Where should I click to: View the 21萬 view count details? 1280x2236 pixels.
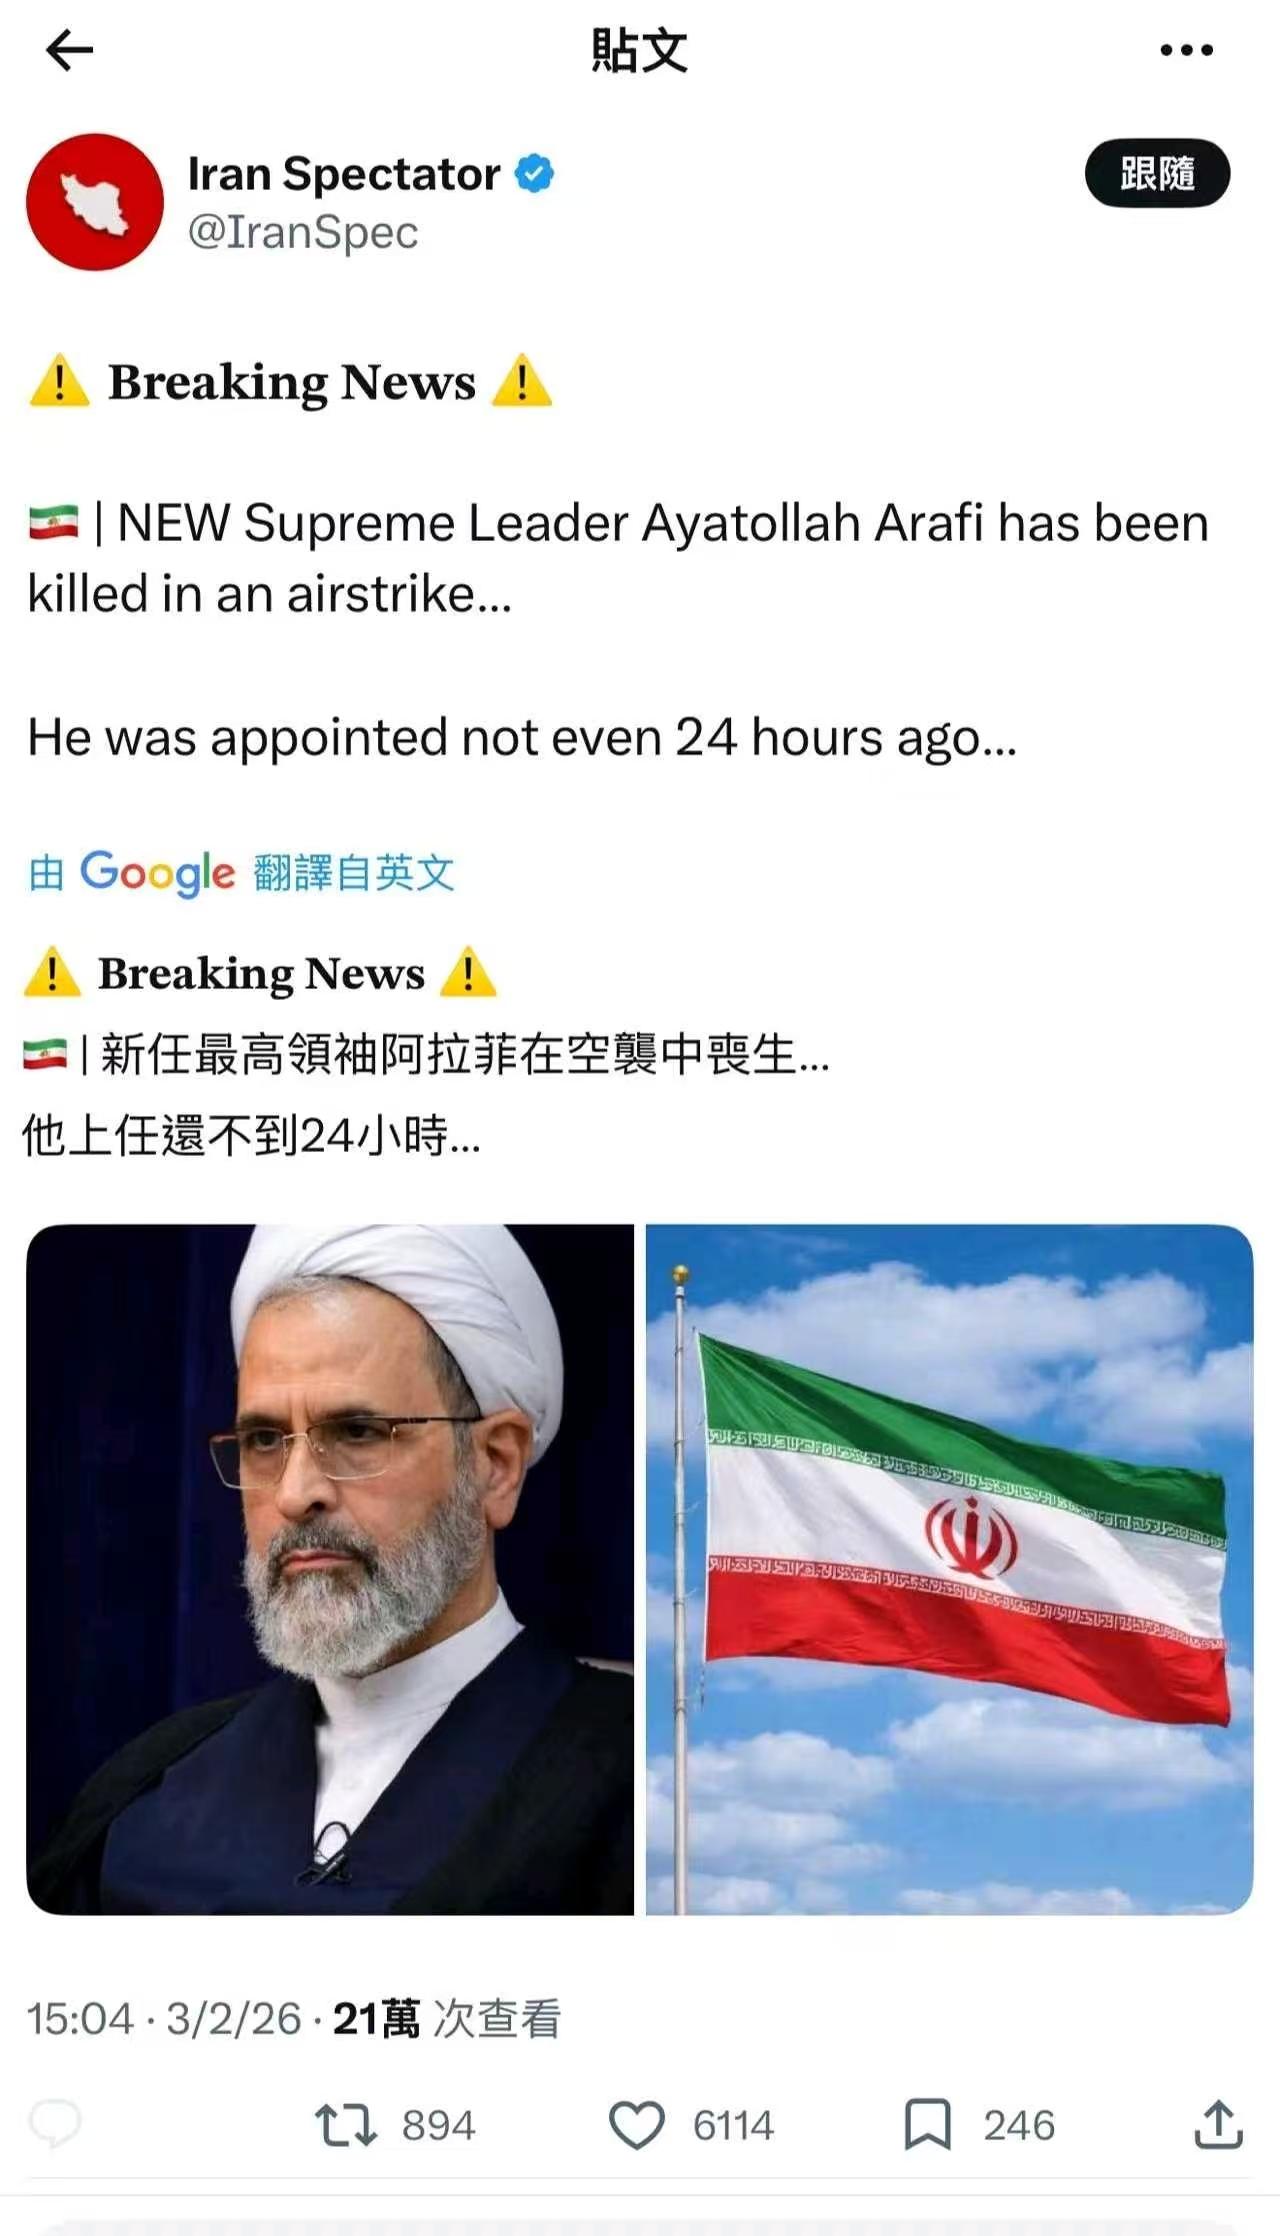tap(447, 2019)
